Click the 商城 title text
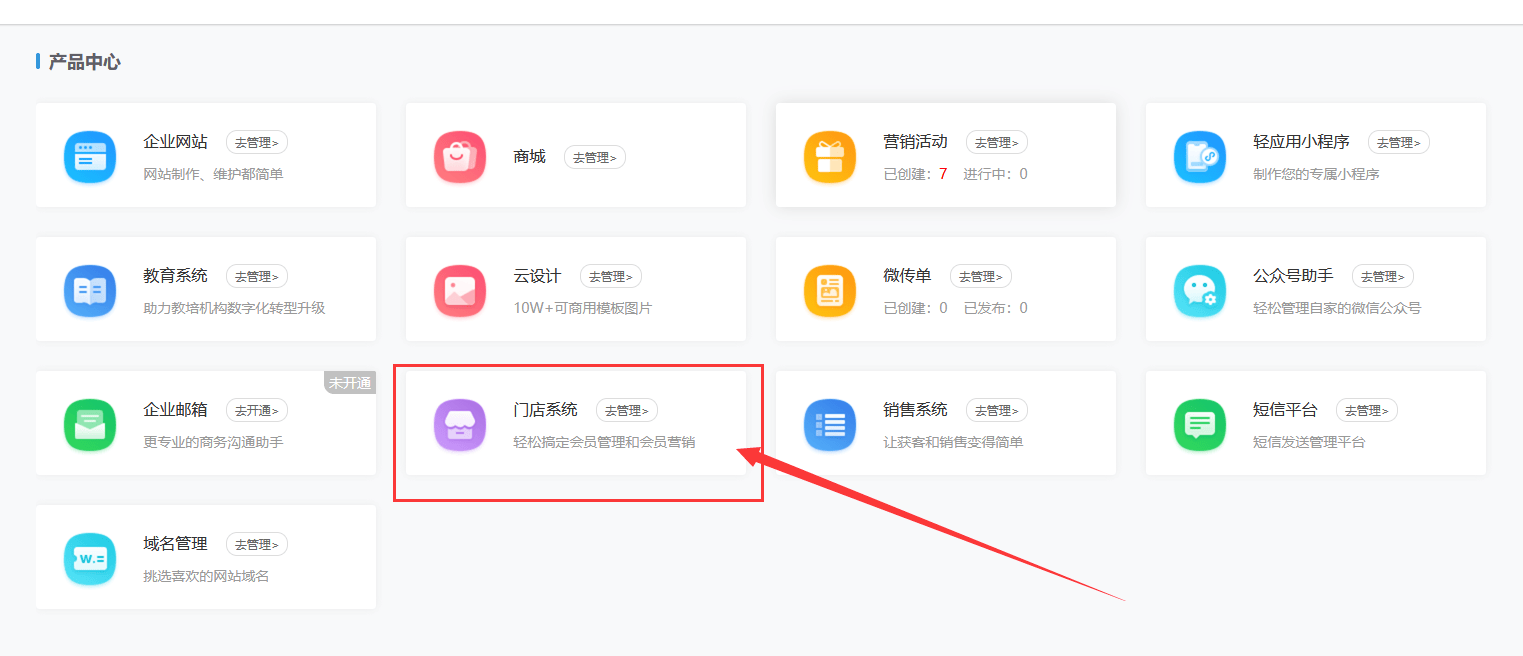1523x656 pixels. pos(530,157)
